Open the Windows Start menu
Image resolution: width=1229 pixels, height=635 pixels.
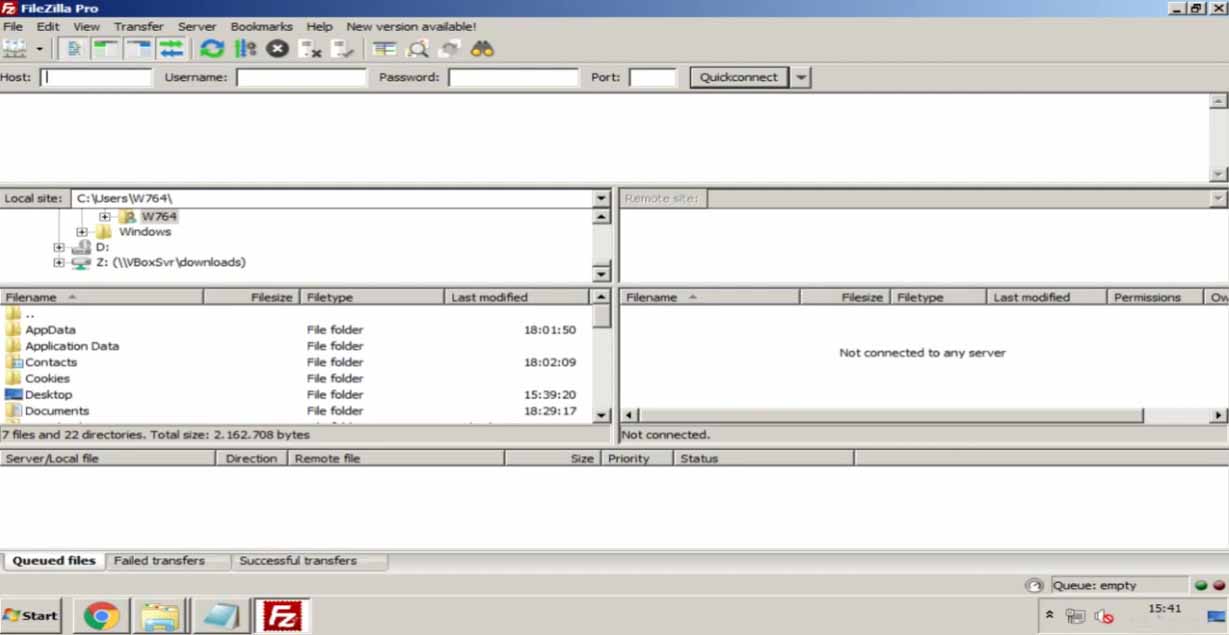(31, 615)
